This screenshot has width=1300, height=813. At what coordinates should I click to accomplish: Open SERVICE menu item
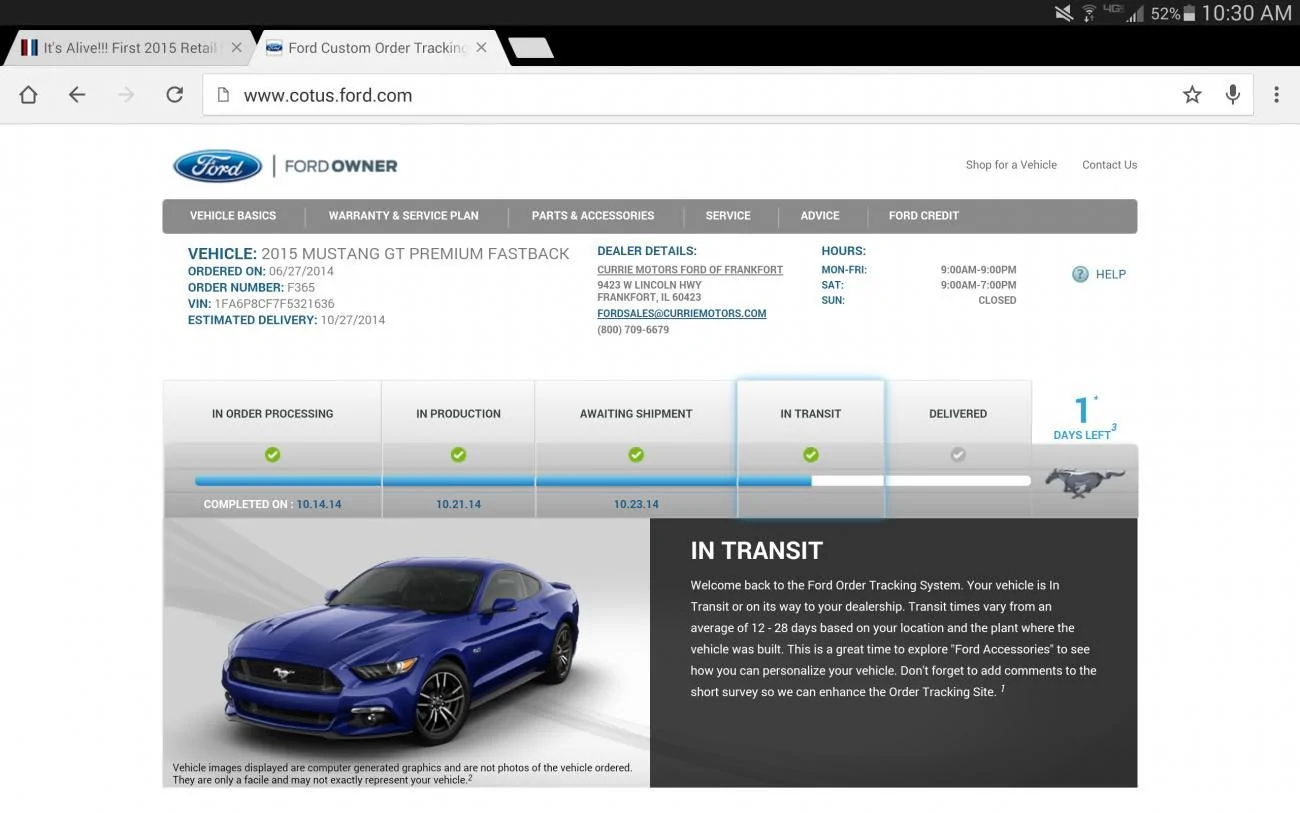point(728,216)
